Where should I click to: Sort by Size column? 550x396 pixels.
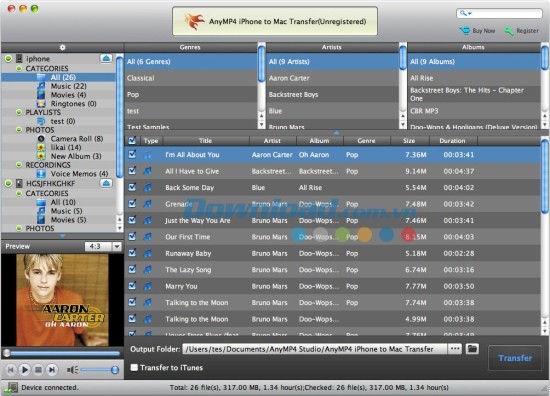[x=409, y=141]
